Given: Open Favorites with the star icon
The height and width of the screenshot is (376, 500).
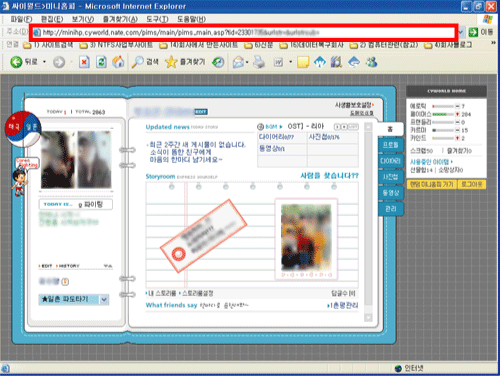Looking at the screenshot, I should (x=171, y=62).
